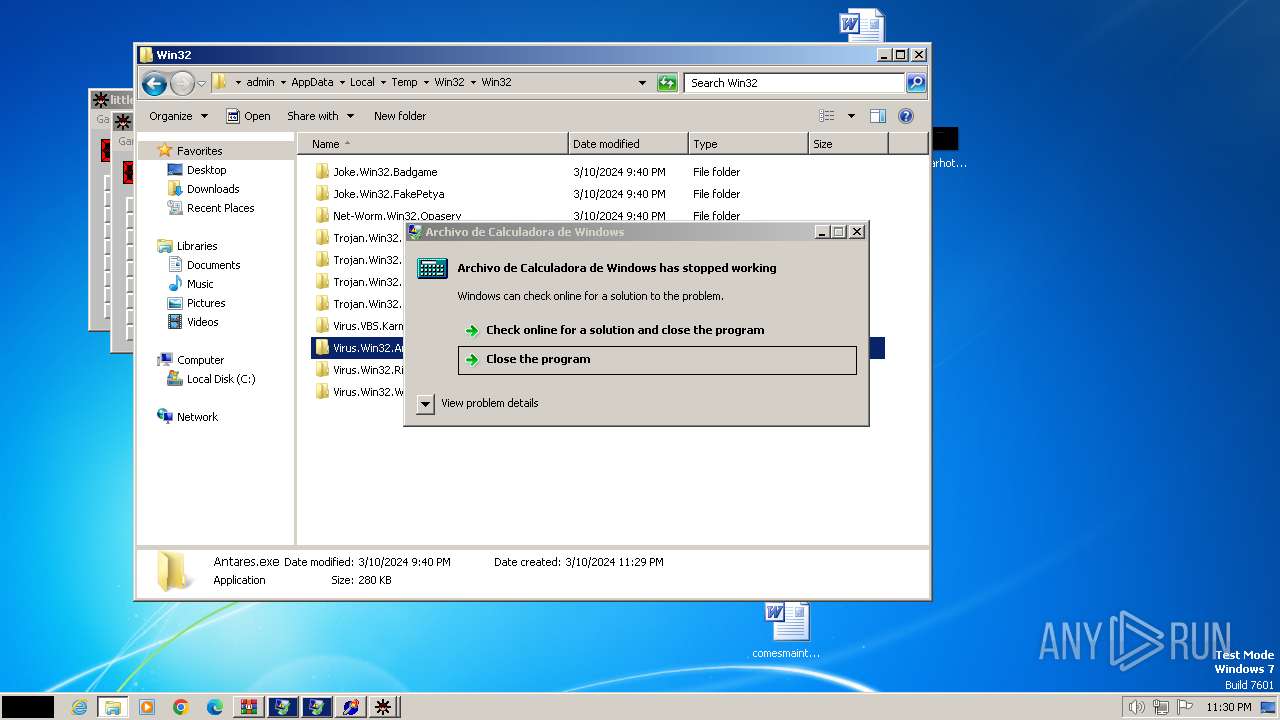Select the Joke.Win32.Badgame folder
Screen dimensions: 1280x720
click(385, 172)
